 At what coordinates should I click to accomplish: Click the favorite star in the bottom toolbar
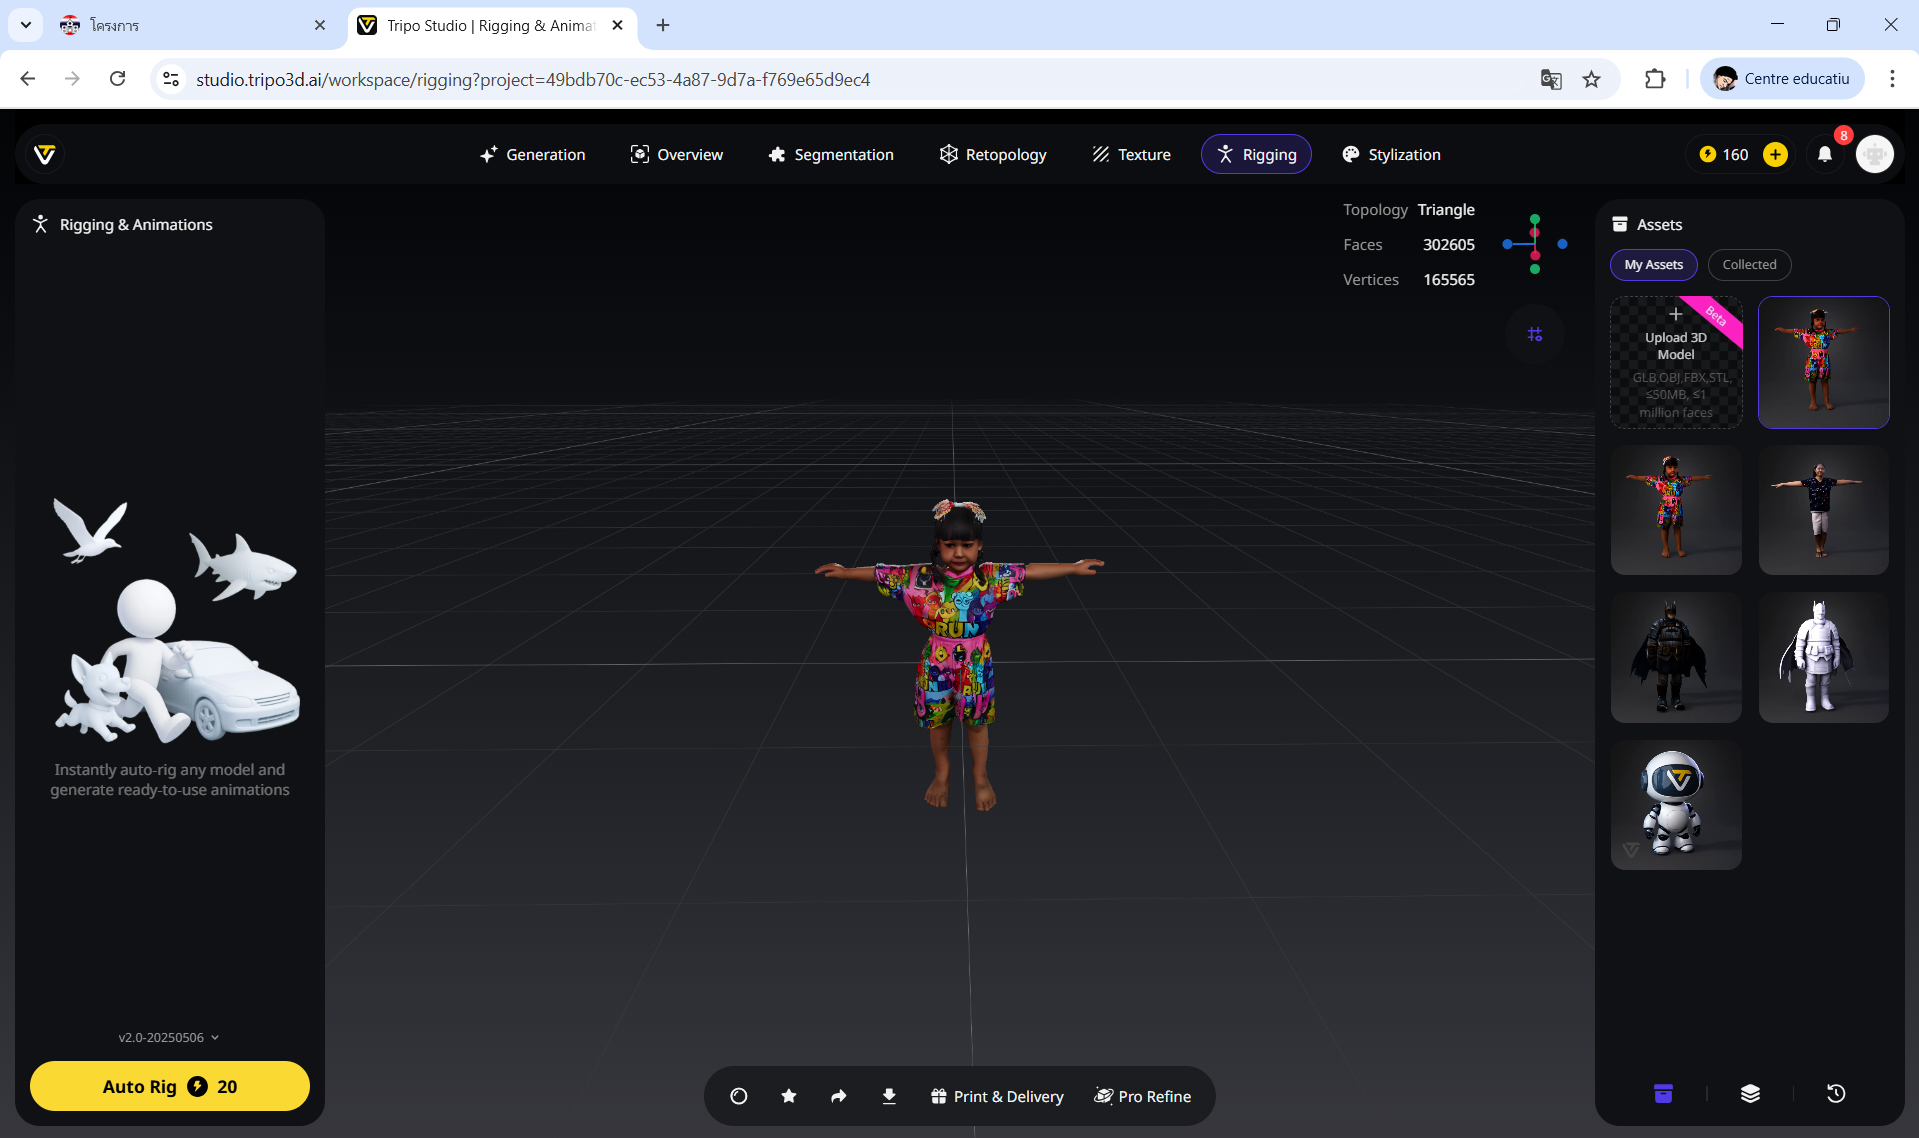tap(789, 1096)
